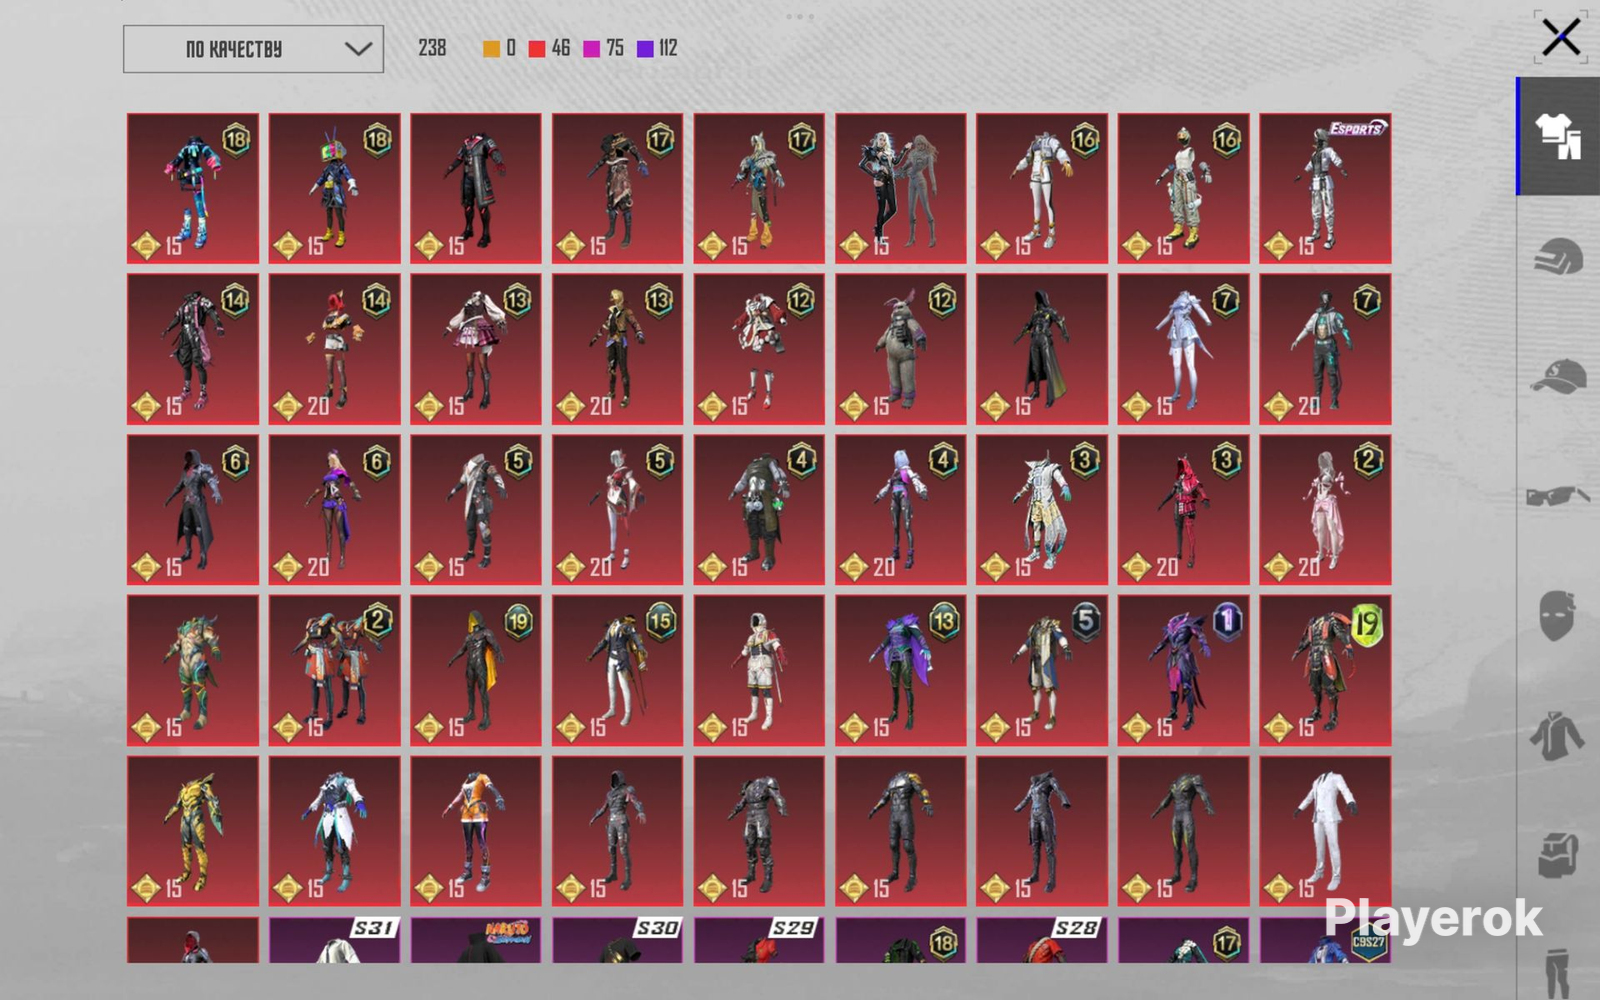Select the S29 season item
The image size is (1600, 1000).
[x=759, y=941]
